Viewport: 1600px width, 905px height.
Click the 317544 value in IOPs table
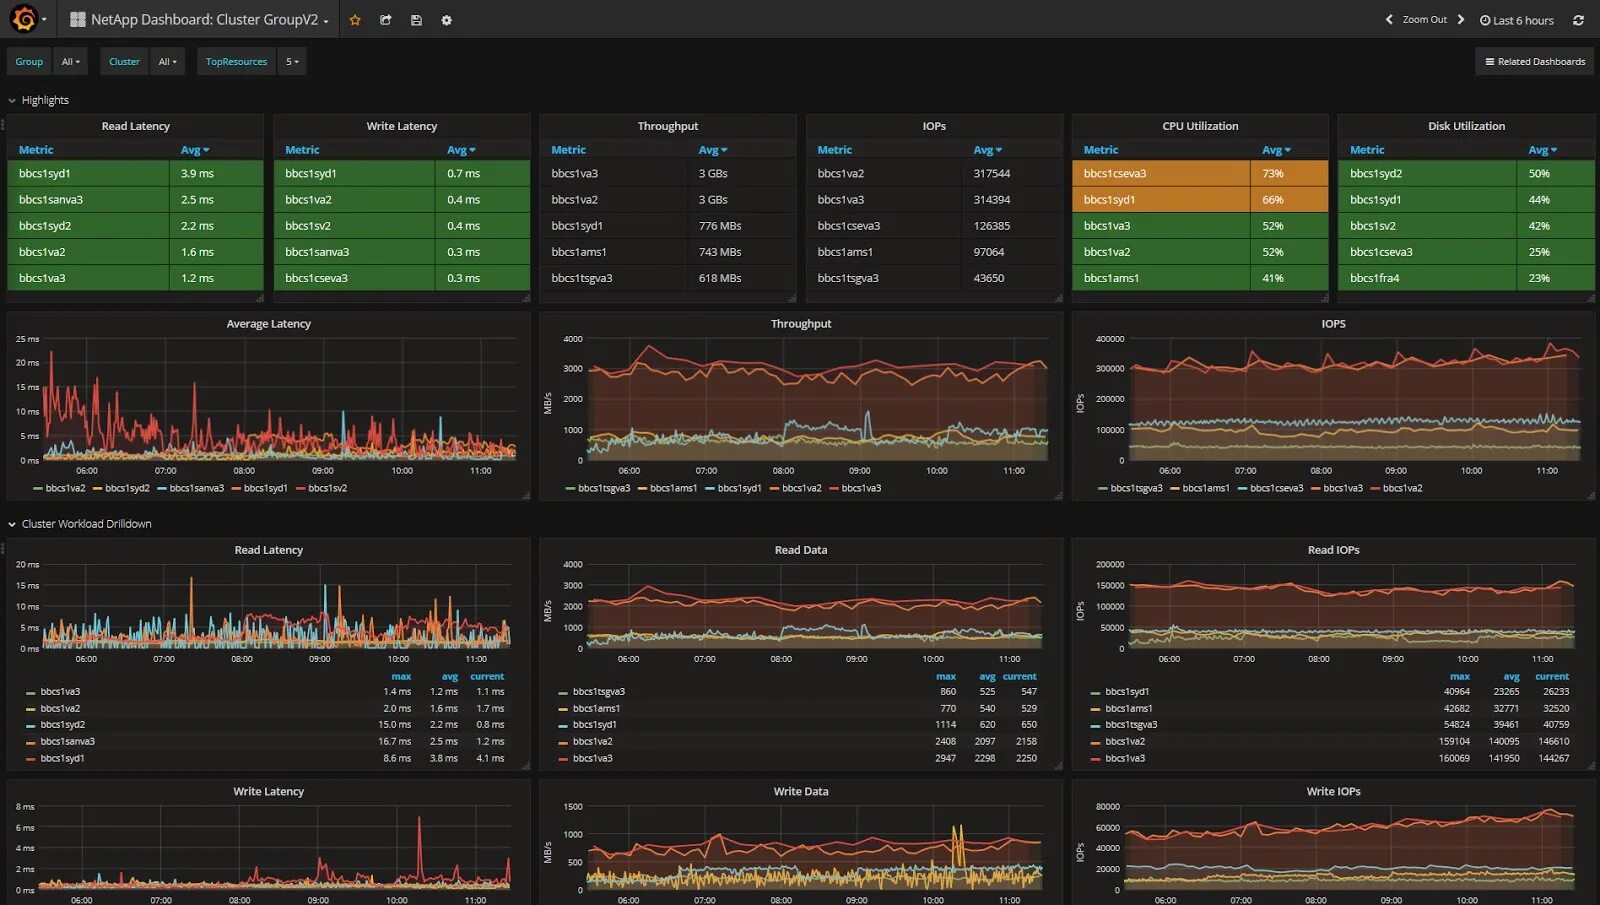[x=992, y=173]
